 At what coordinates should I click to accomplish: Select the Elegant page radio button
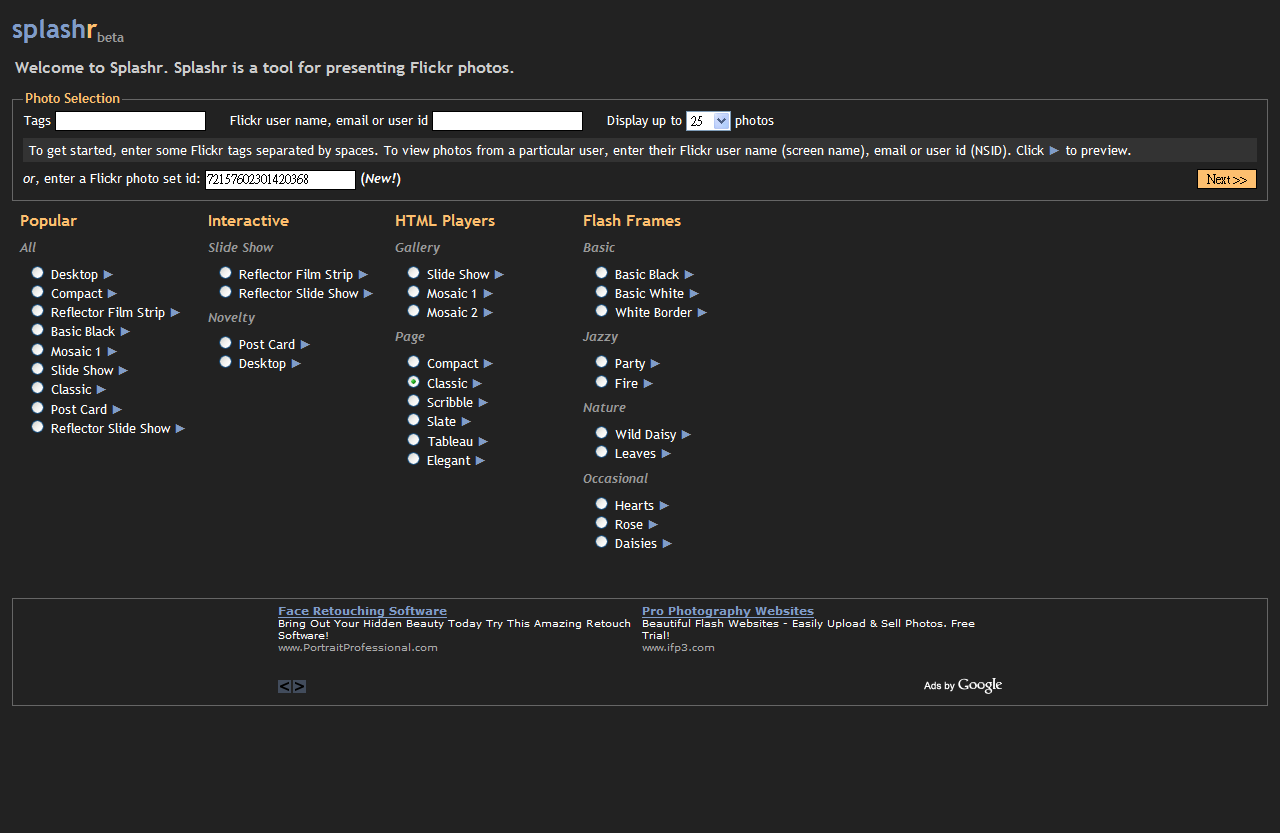point(414,459)
